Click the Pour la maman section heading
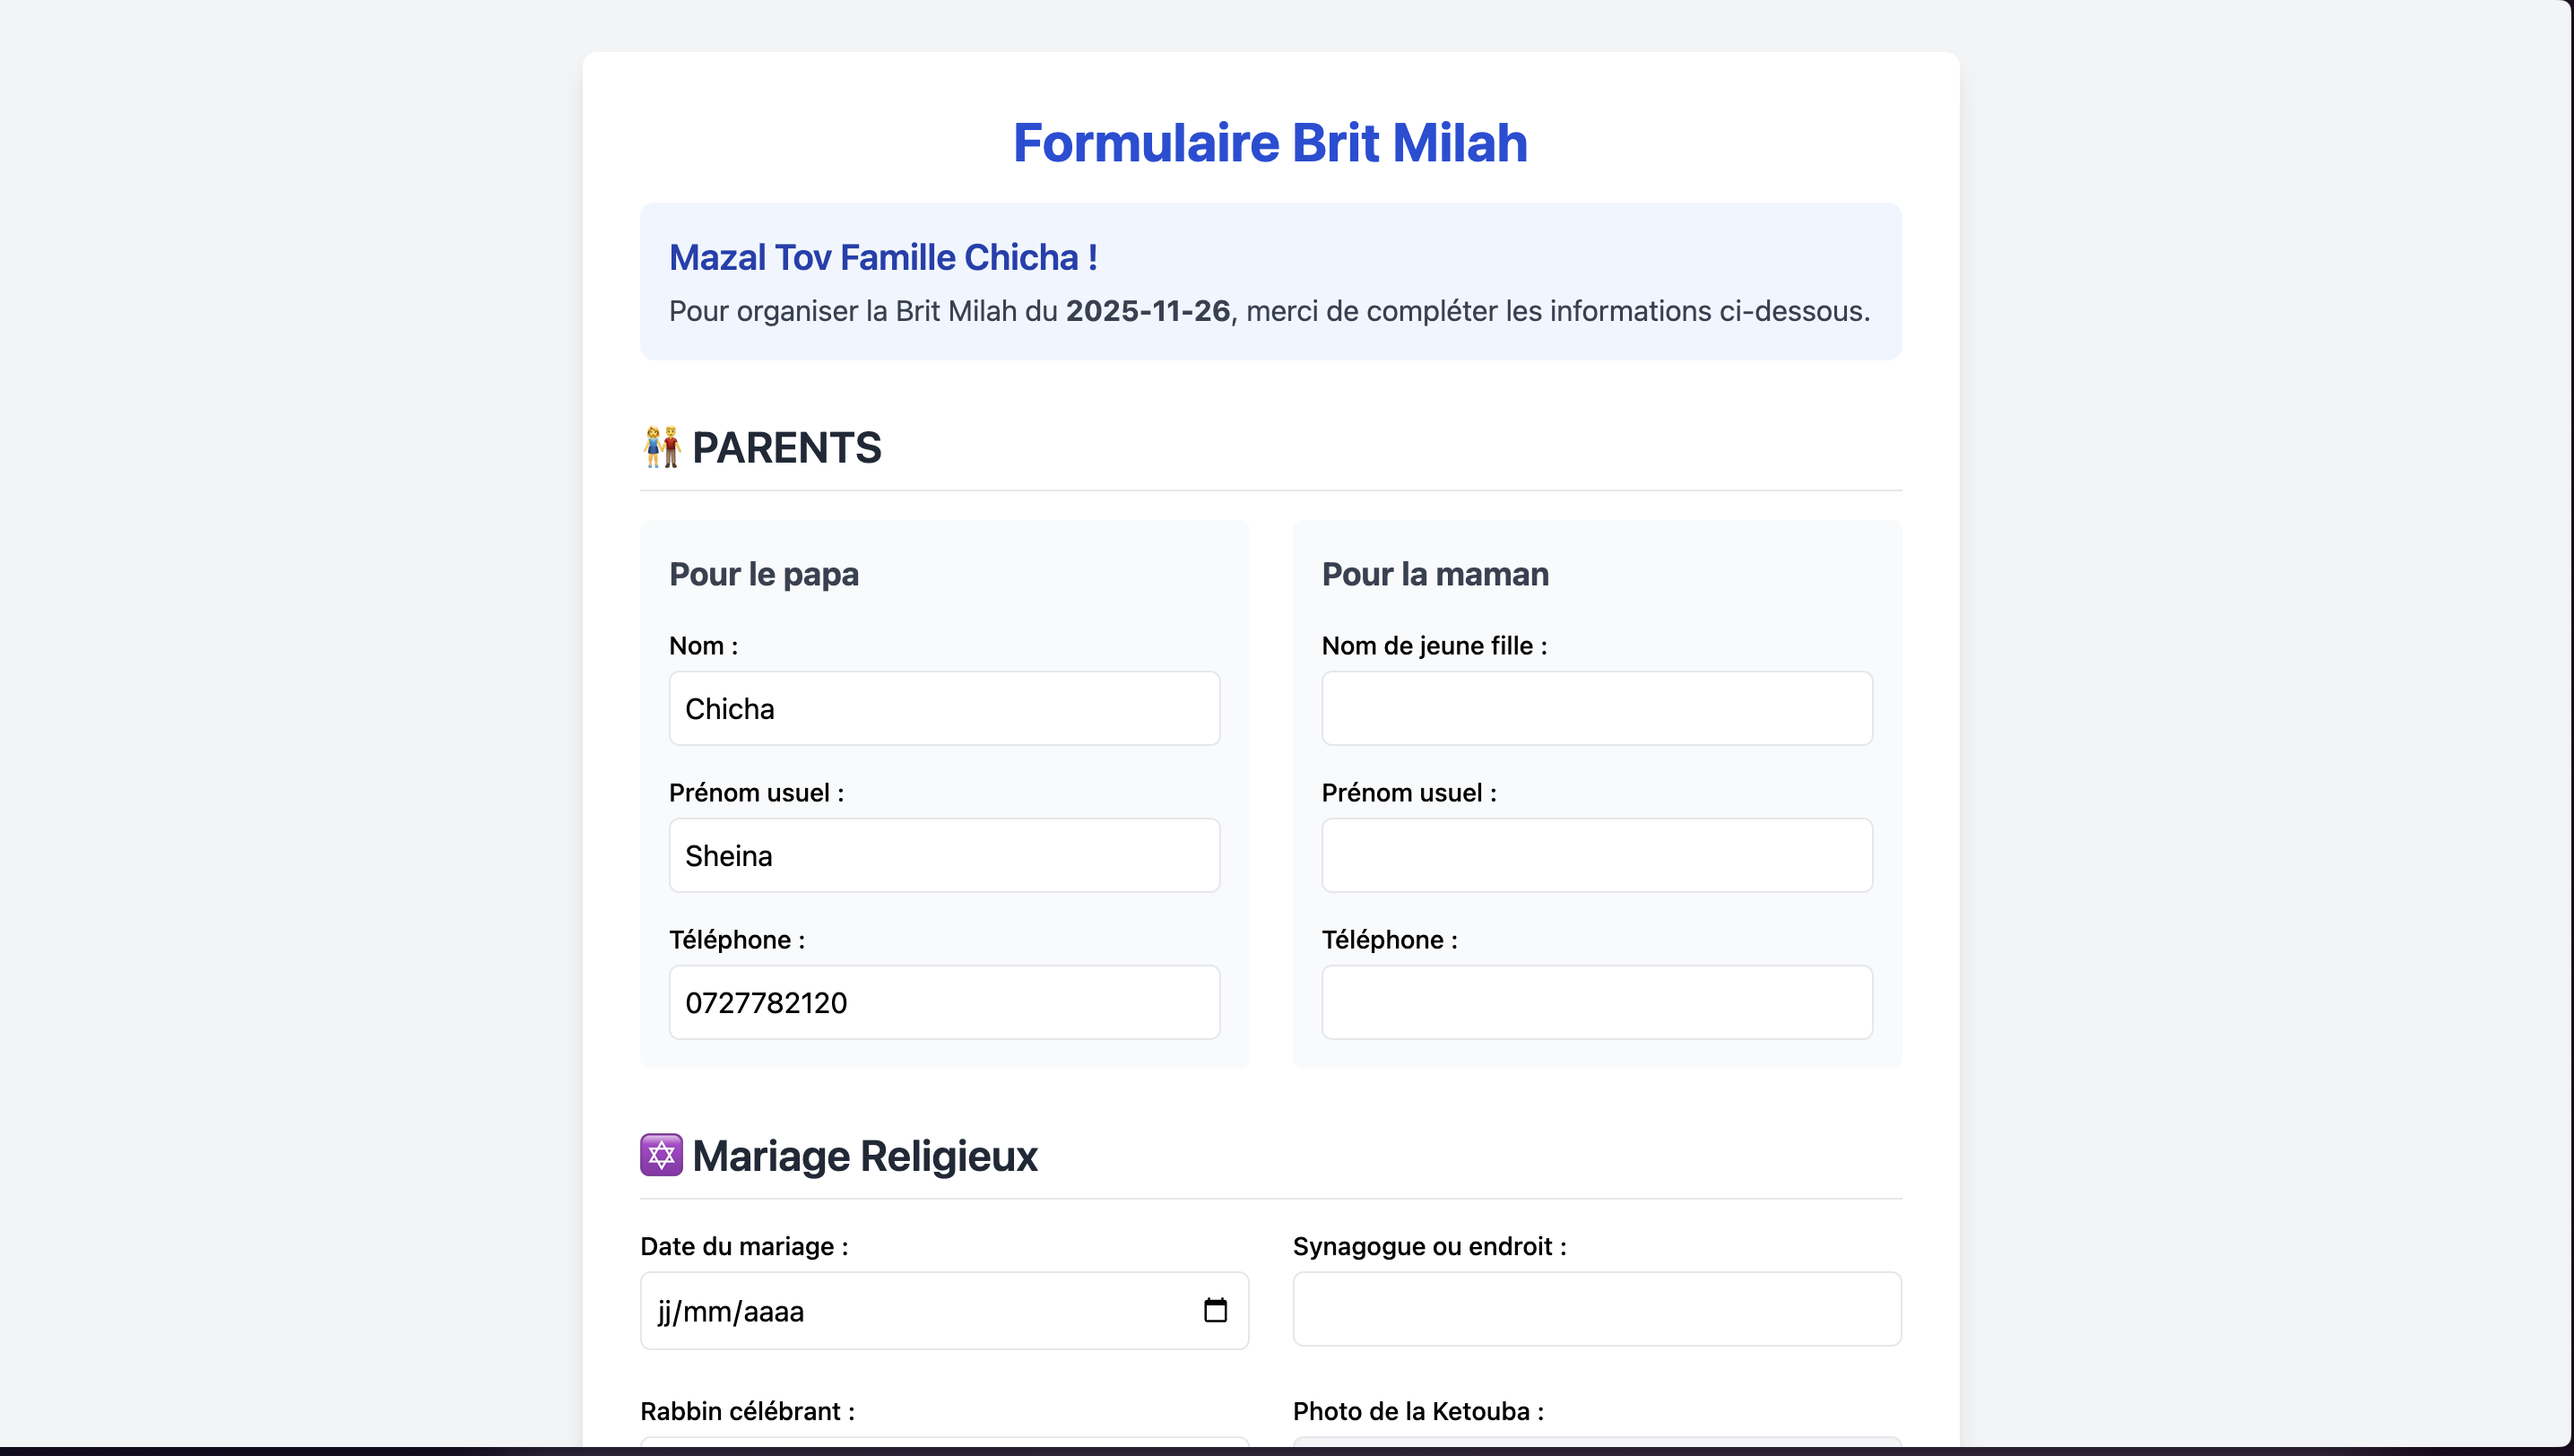The width and height of the screenshot is (2574, 1456). coord(1434,574)
